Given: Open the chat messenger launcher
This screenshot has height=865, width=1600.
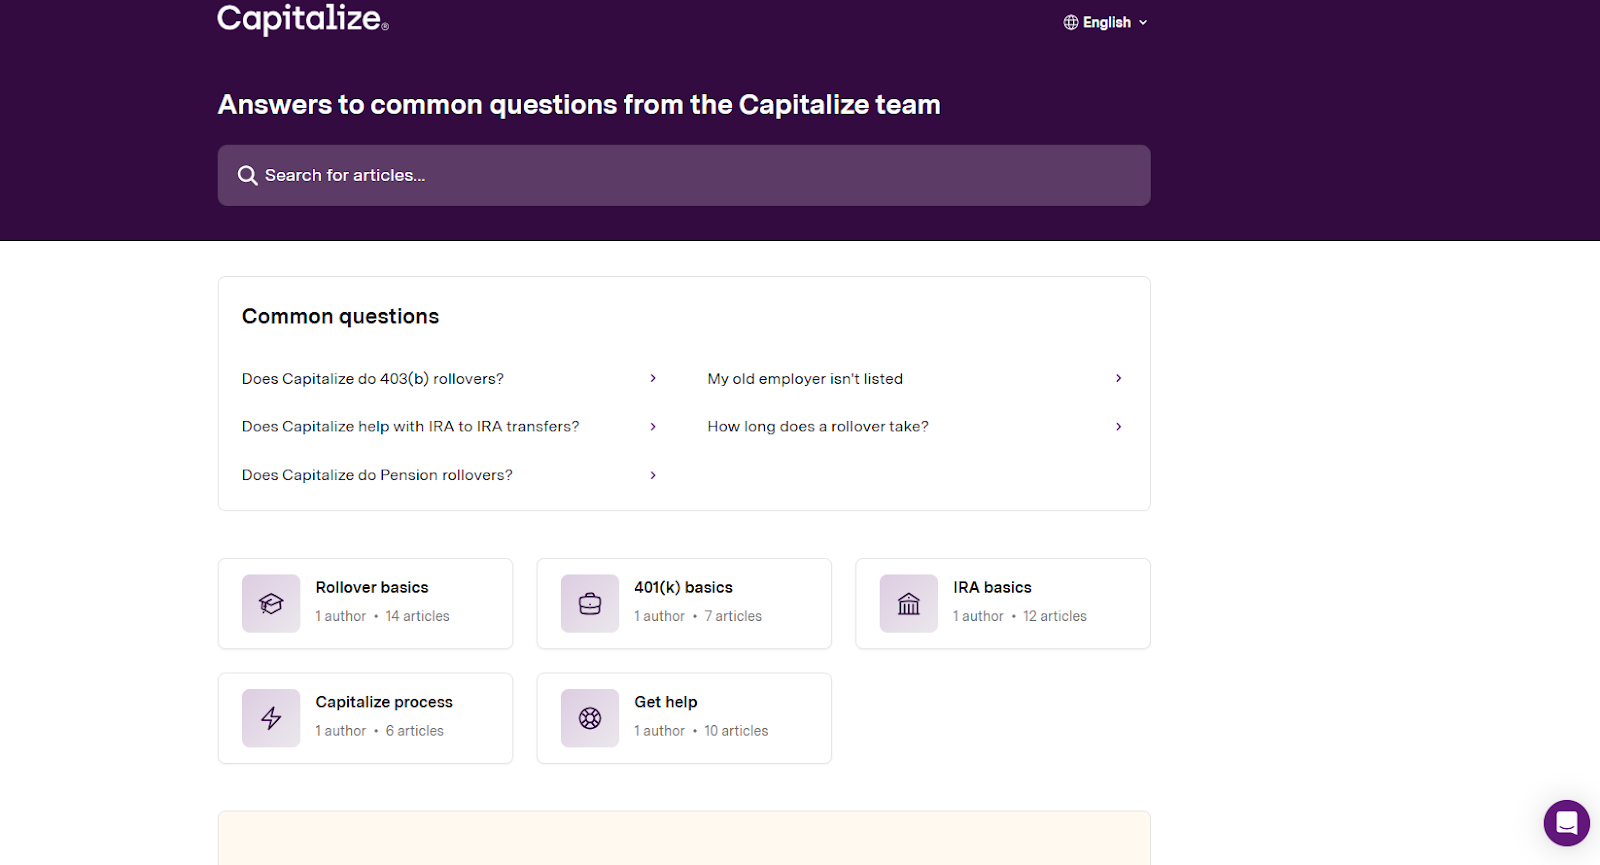Looking at the screenshot, I should [x=1567, y=823].
